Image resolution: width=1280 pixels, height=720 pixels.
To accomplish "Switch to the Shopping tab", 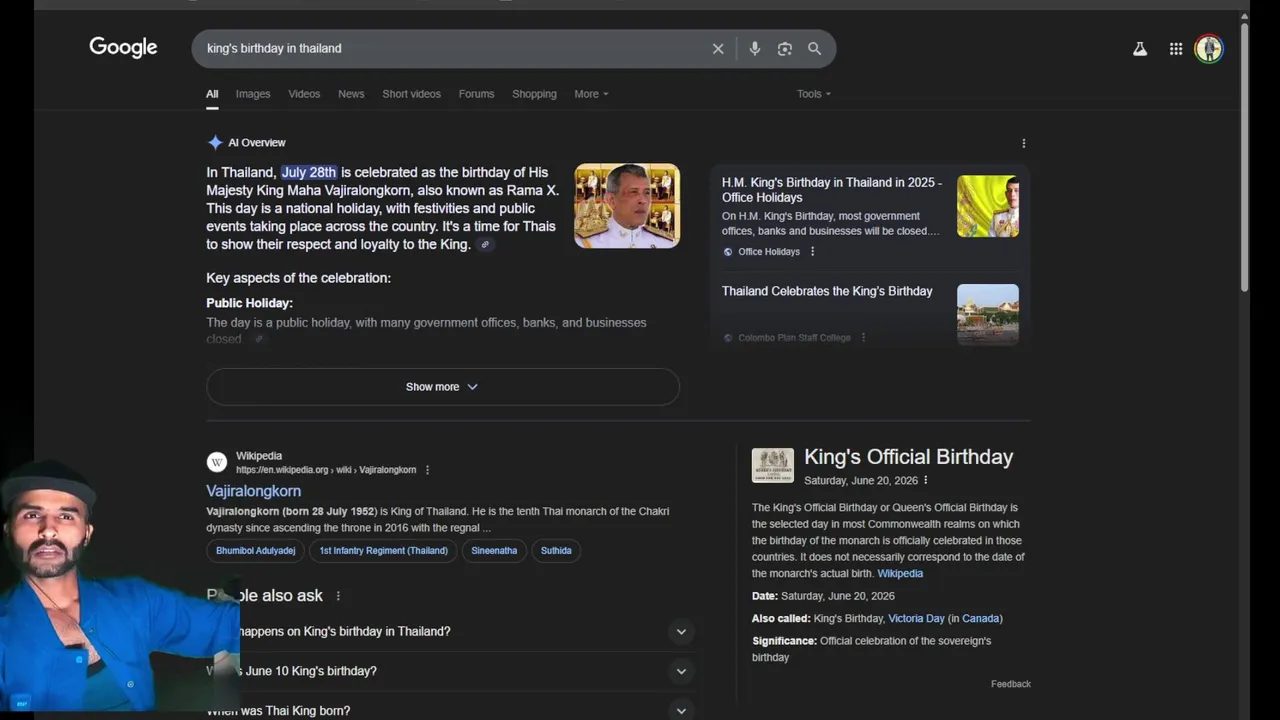I will coord(534,94).
